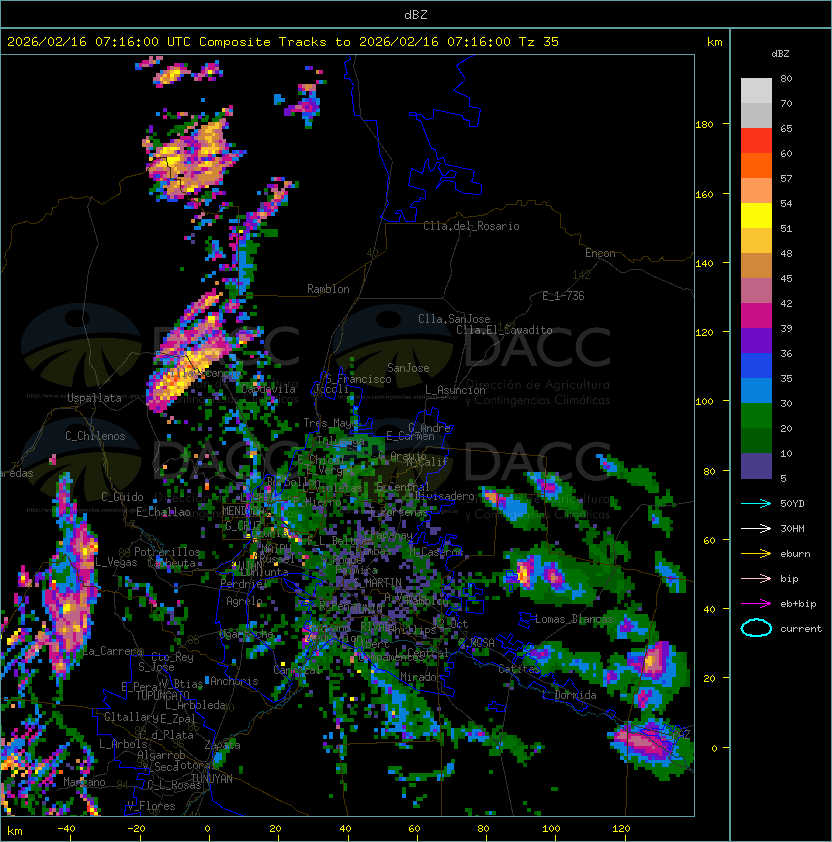Click the yellow eburn arrow icon
This screenshot has height=842, width=832.
pyautogui.click(x=756, y=554)
